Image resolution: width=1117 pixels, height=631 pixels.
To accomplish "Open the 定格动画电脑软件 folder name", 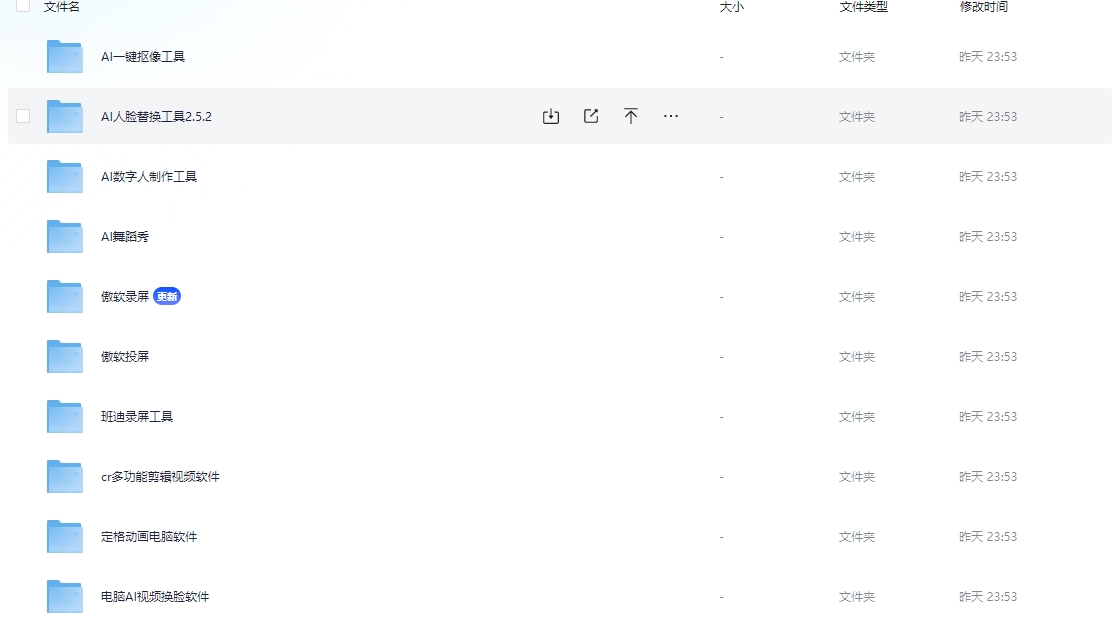I will 149,537.
